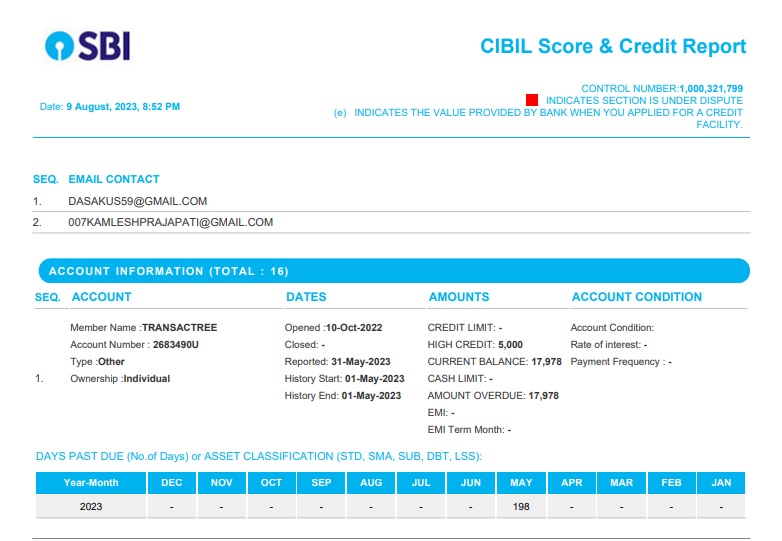Click the MAY column header in table
This screenshot has width=782, height=541.
pyautogui.click(x=521, y=483)
